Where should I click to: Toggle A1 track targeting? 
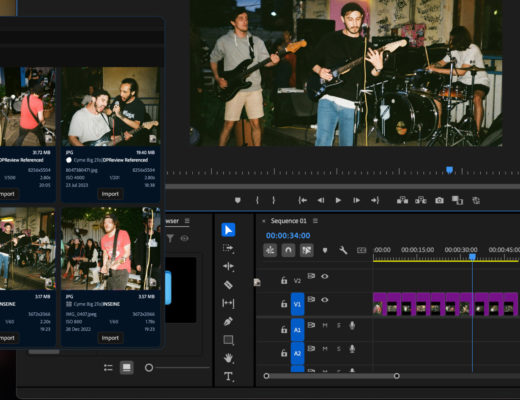pos(297,330)
